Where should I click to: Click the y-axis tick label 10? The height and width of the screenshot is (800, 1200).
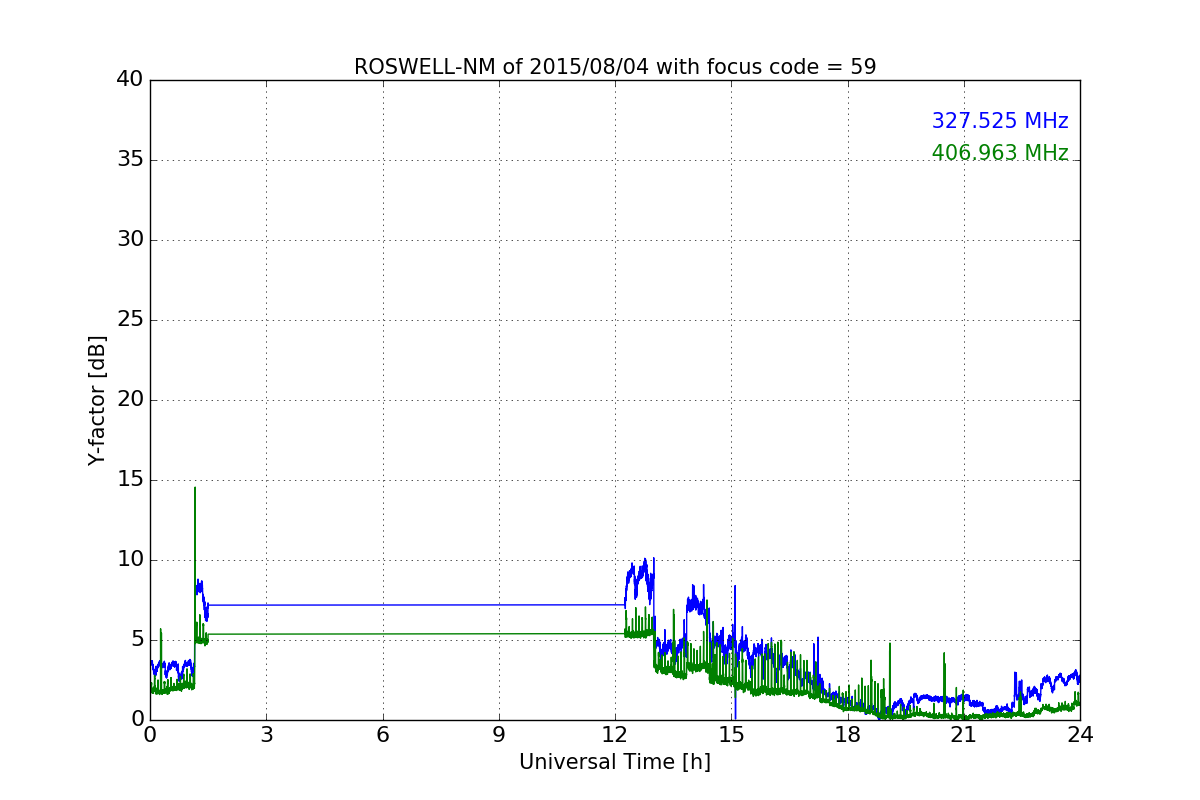click(x=130, y=560)
